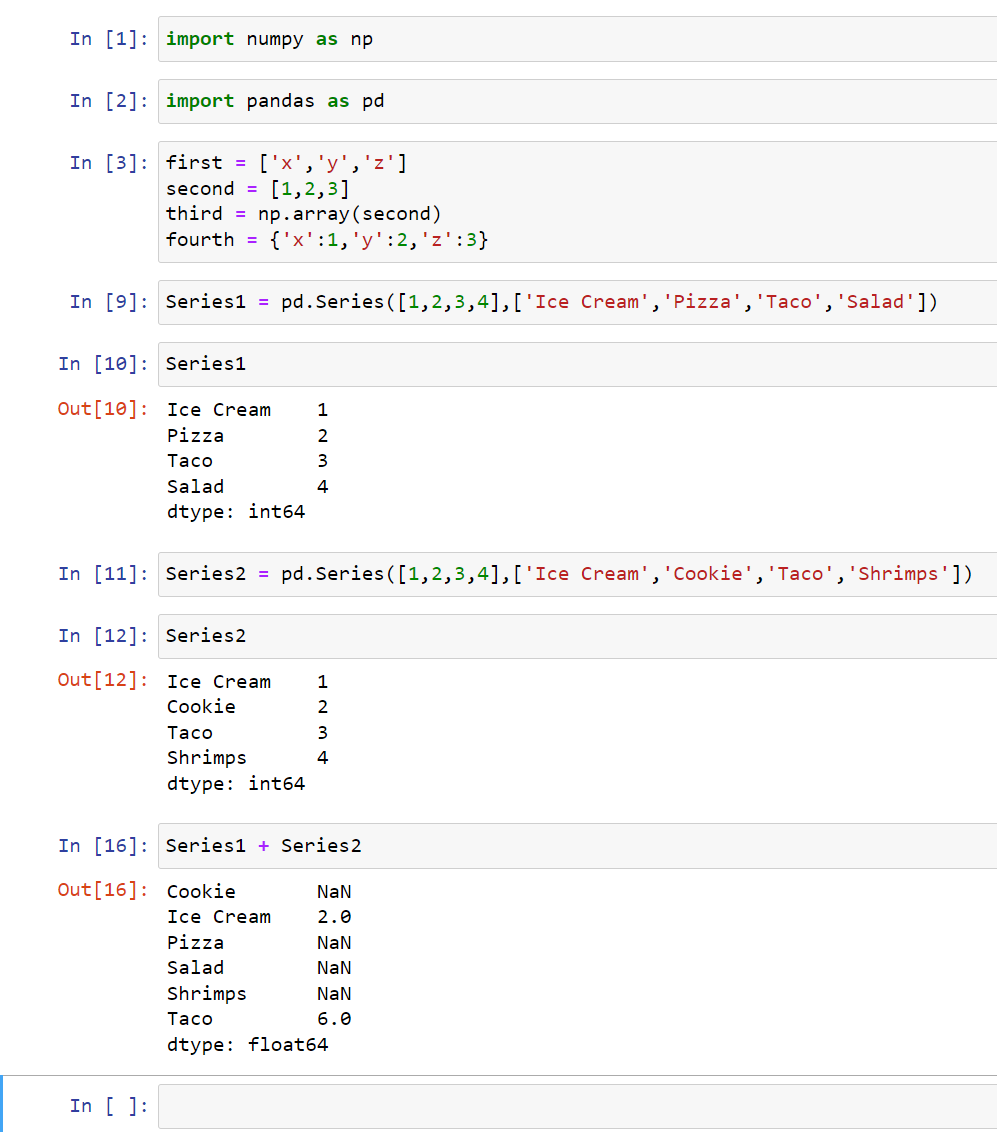Screen dimensions: 997x1132
Task: Click 'Cookie NaN' row in Out[16]
Action: (x=259, y=892)
